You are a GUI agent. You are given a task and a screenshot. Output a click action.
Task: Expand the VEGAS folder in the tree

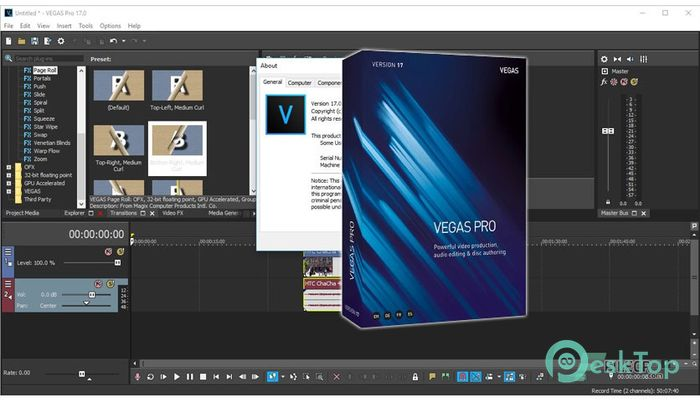pos(8,191)
